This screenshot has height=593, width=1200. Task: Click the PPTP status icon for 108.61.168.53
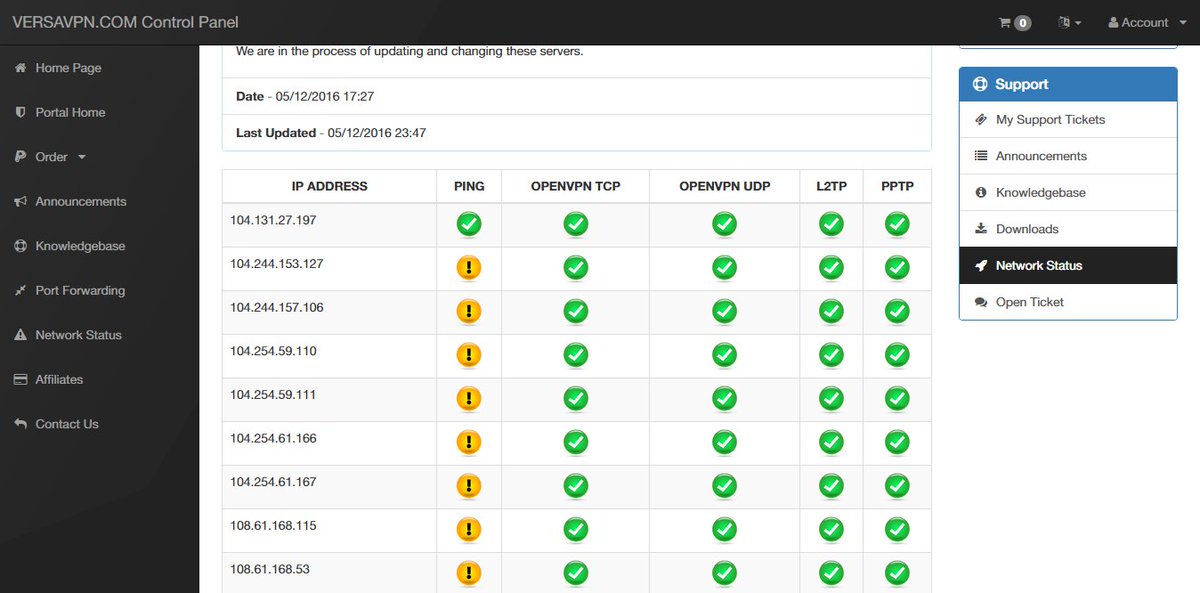click(896, 573)
